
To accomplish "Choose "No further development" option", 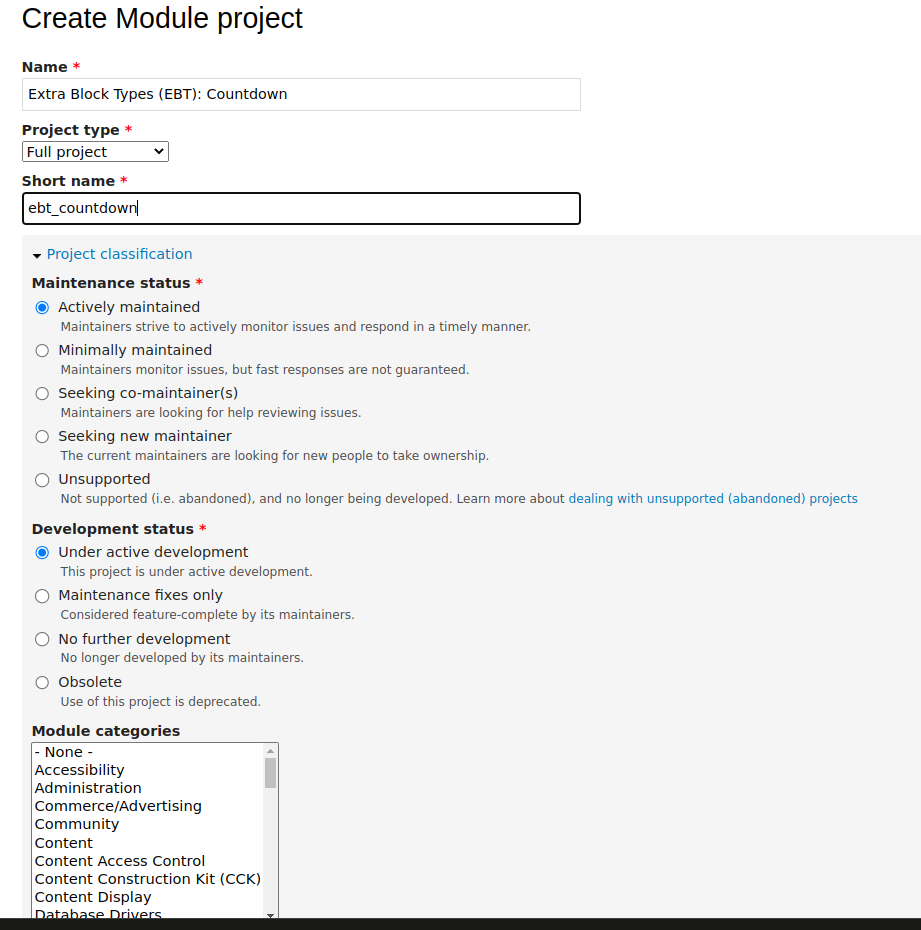I will point(41,638).
